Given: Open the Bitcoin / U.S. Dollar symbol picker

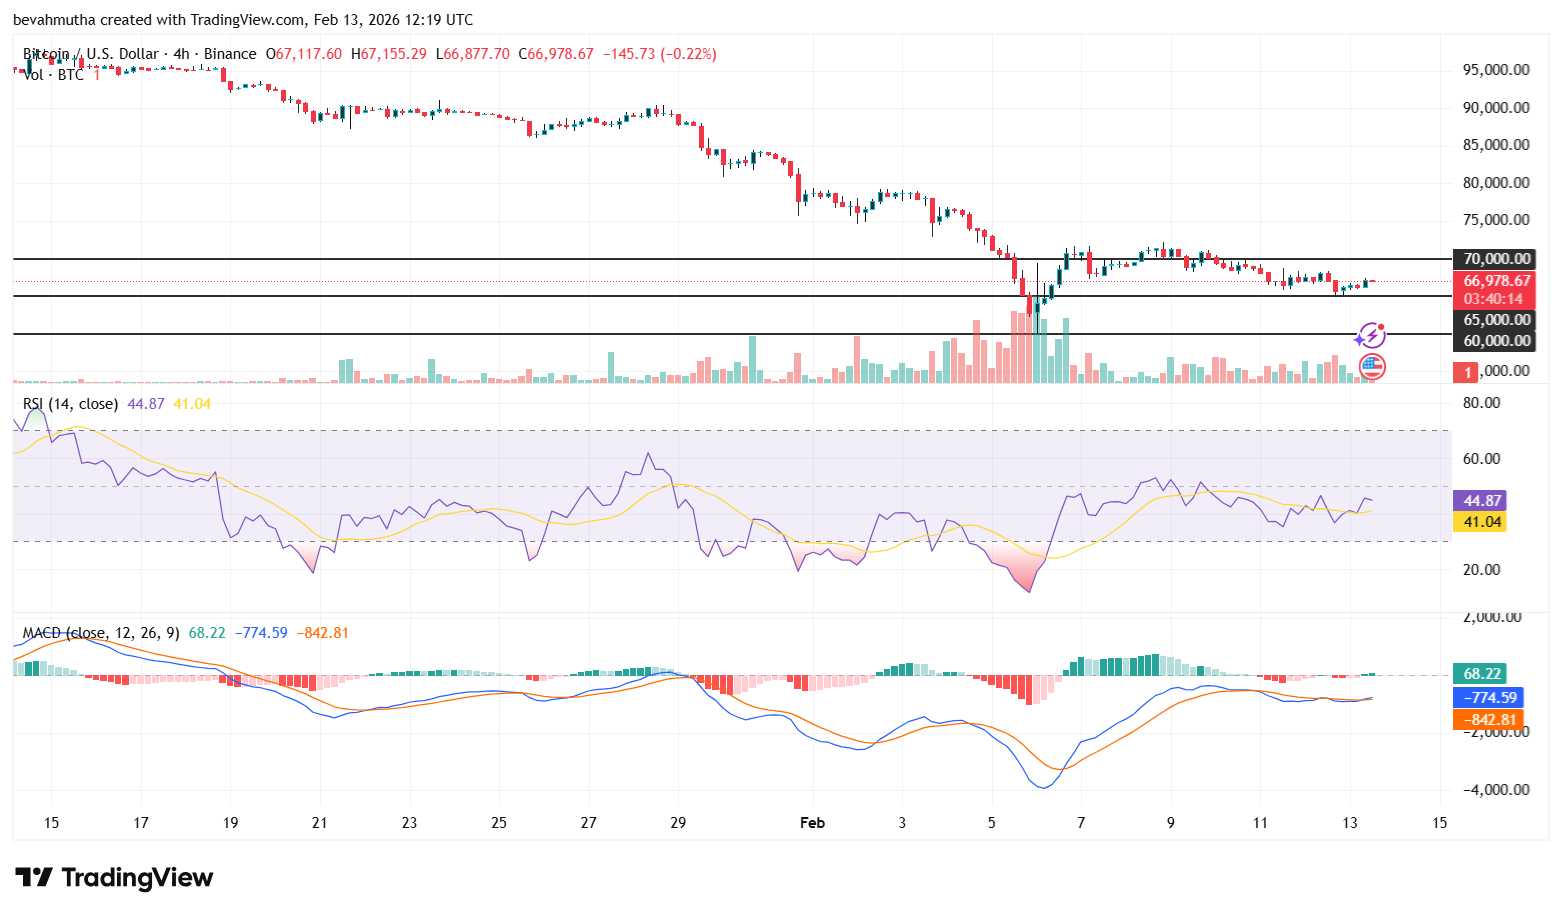Looking at the screenshot, I should (90, 53).
